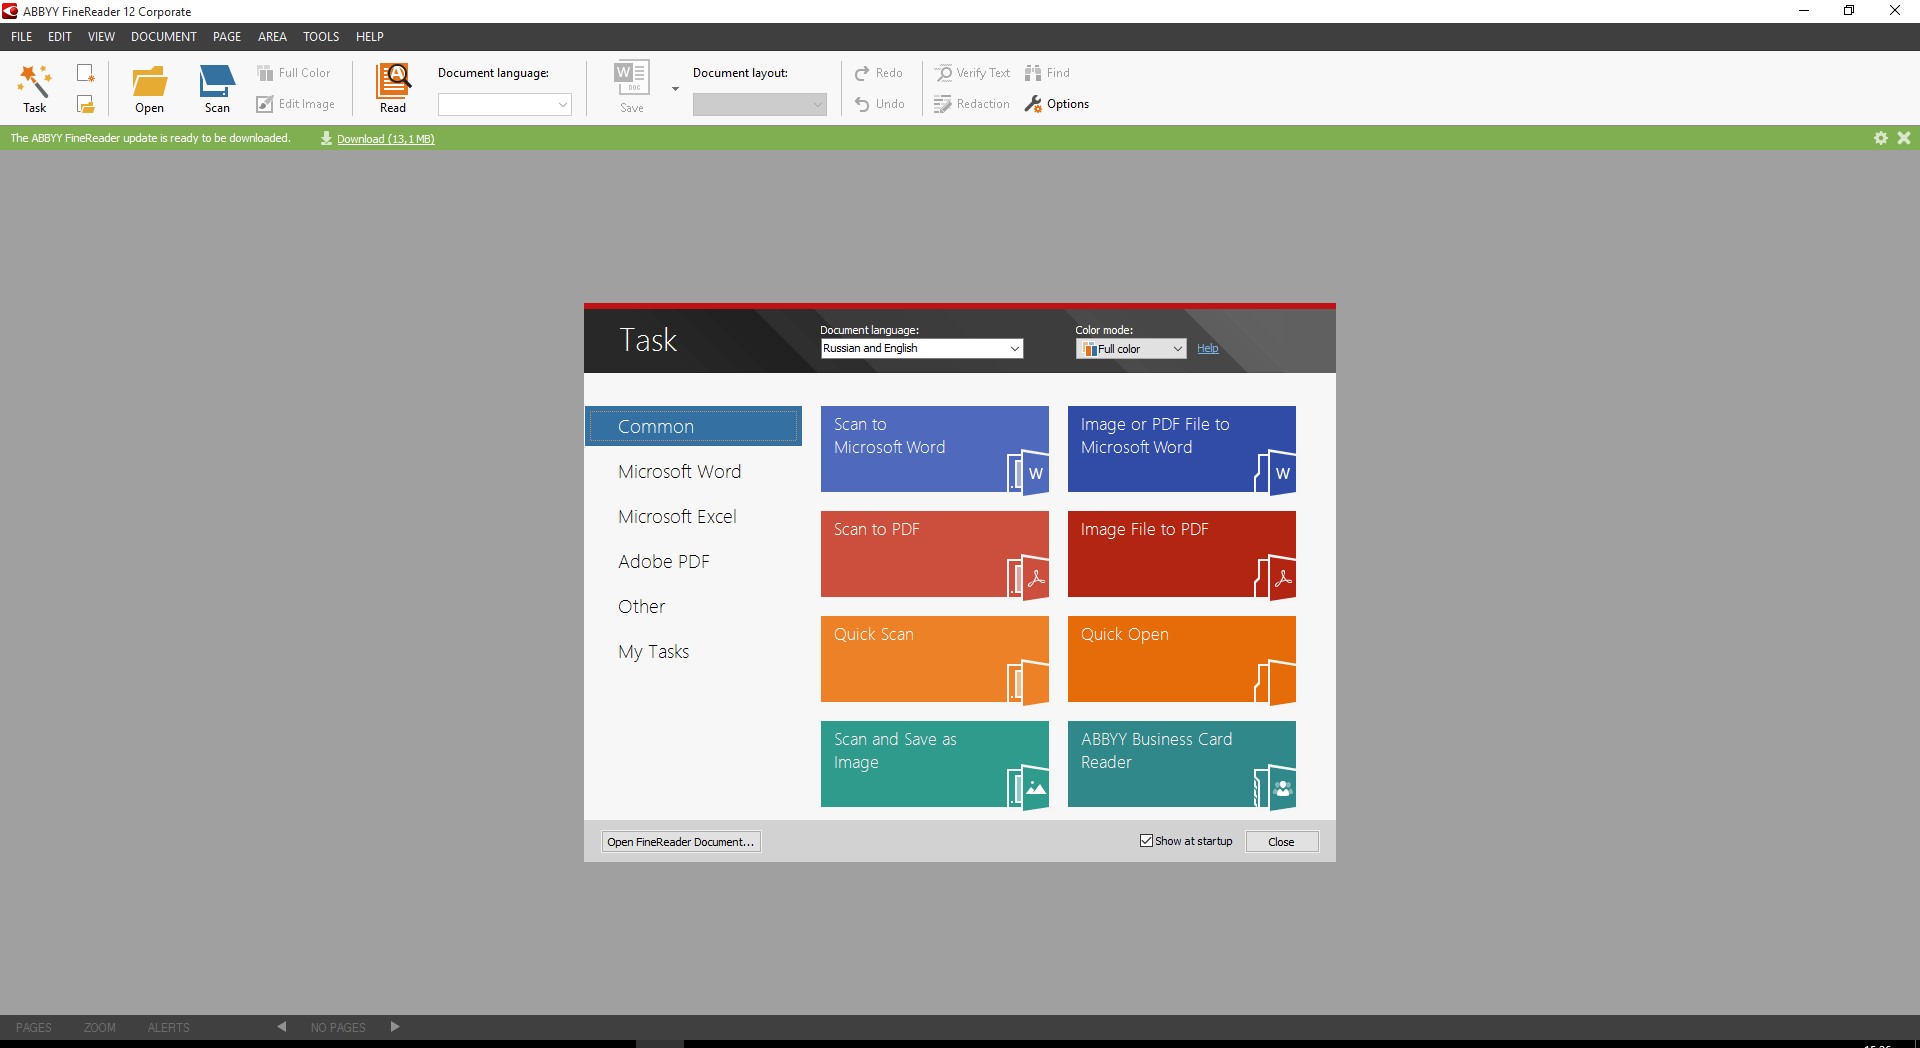Click the Read recognition icon

coord(393,82)
